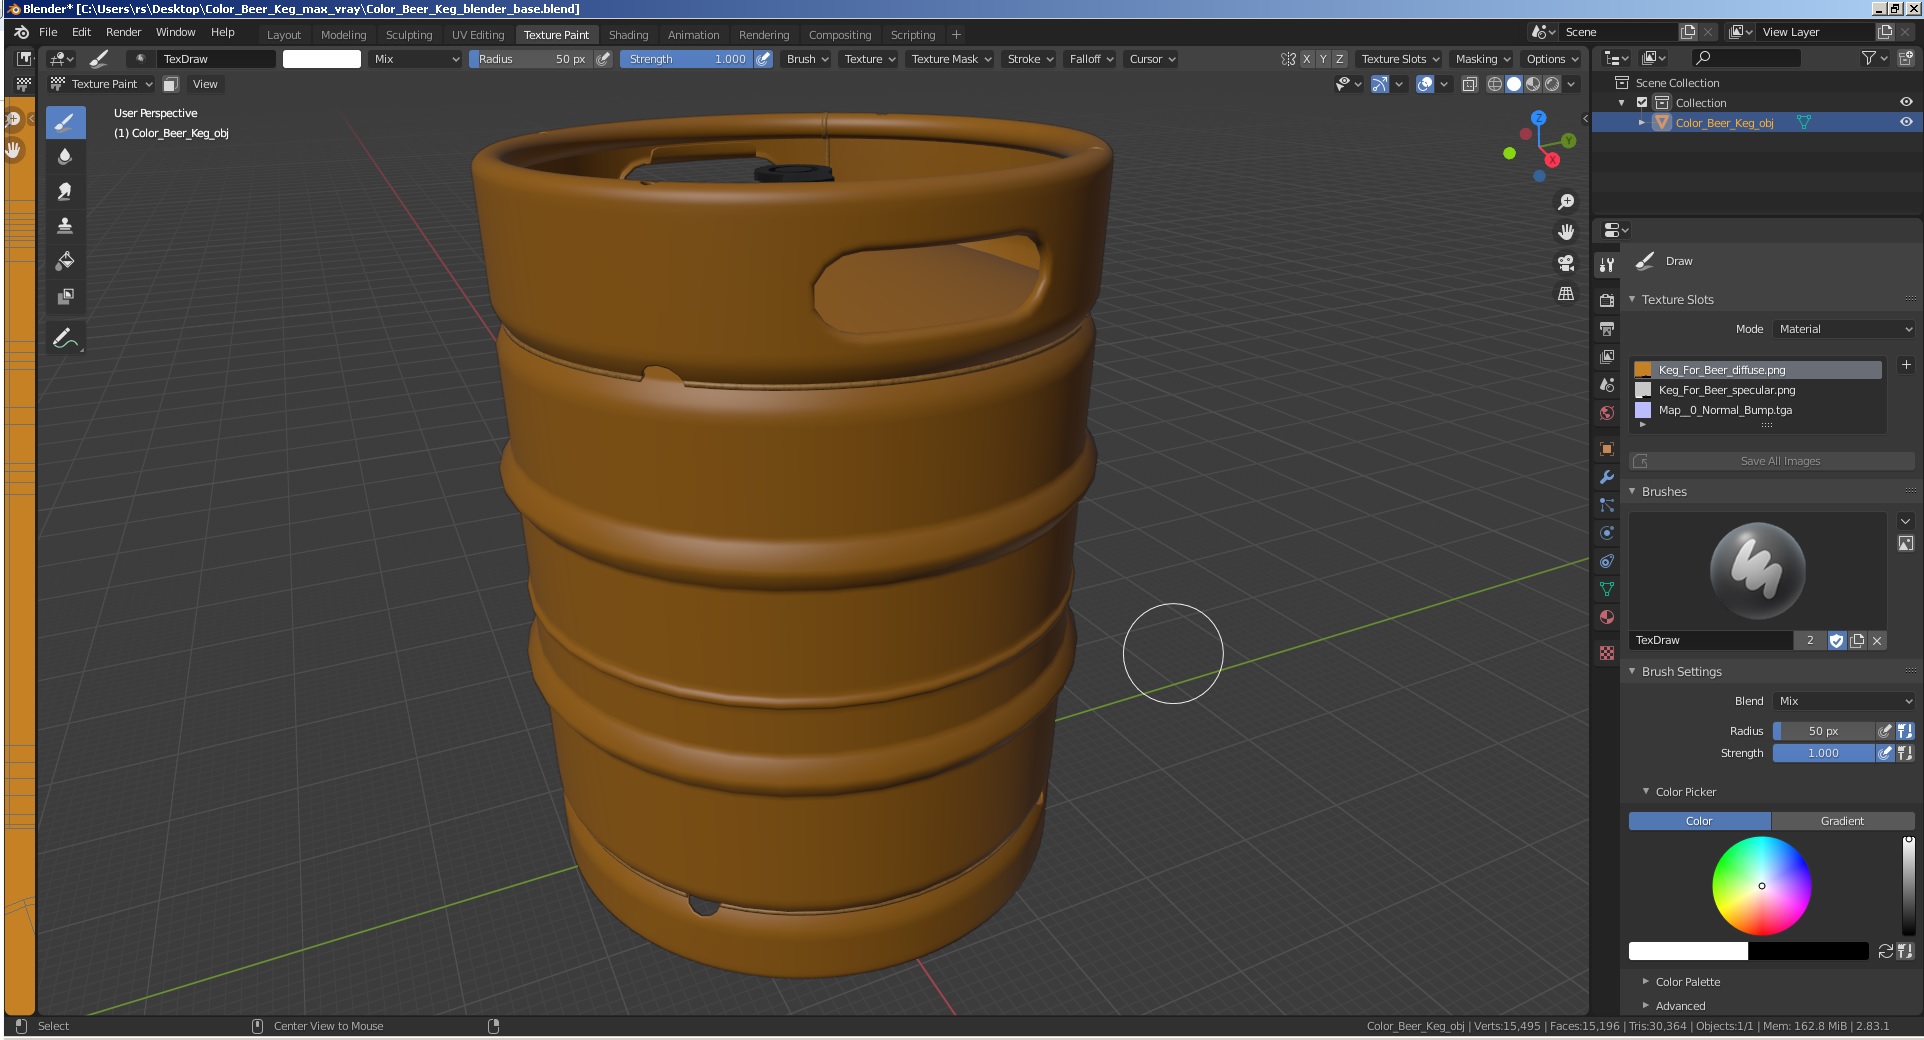This screenshot has height=1040, width=1924.
Task: Select the Clone stamp tool
Action: (x=65, y=226)
